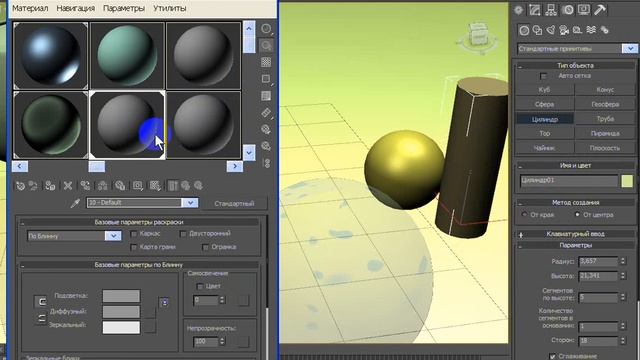Image resolution: width=640 pixels, height=360 pixels.
Task: Select the Cameras category icon
Action: coord(564,30)
